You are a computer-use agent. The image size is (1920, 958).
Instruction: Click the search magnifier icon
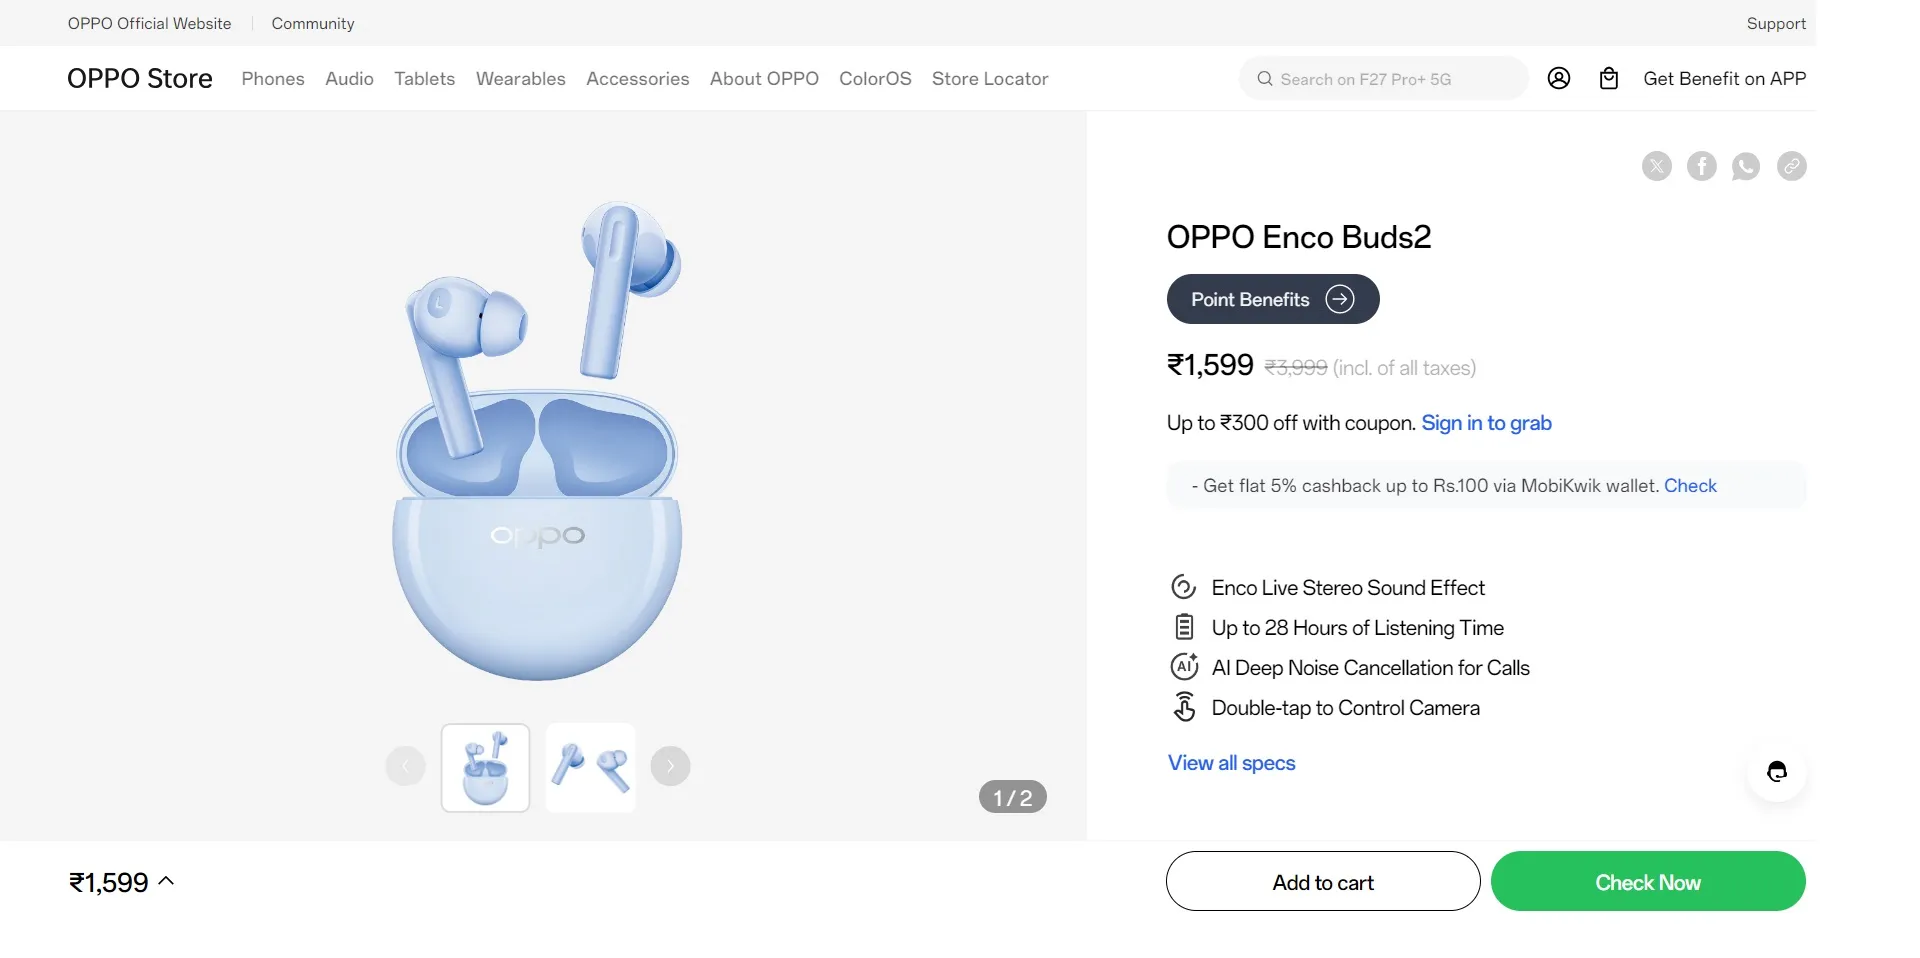coord(1265,79)
